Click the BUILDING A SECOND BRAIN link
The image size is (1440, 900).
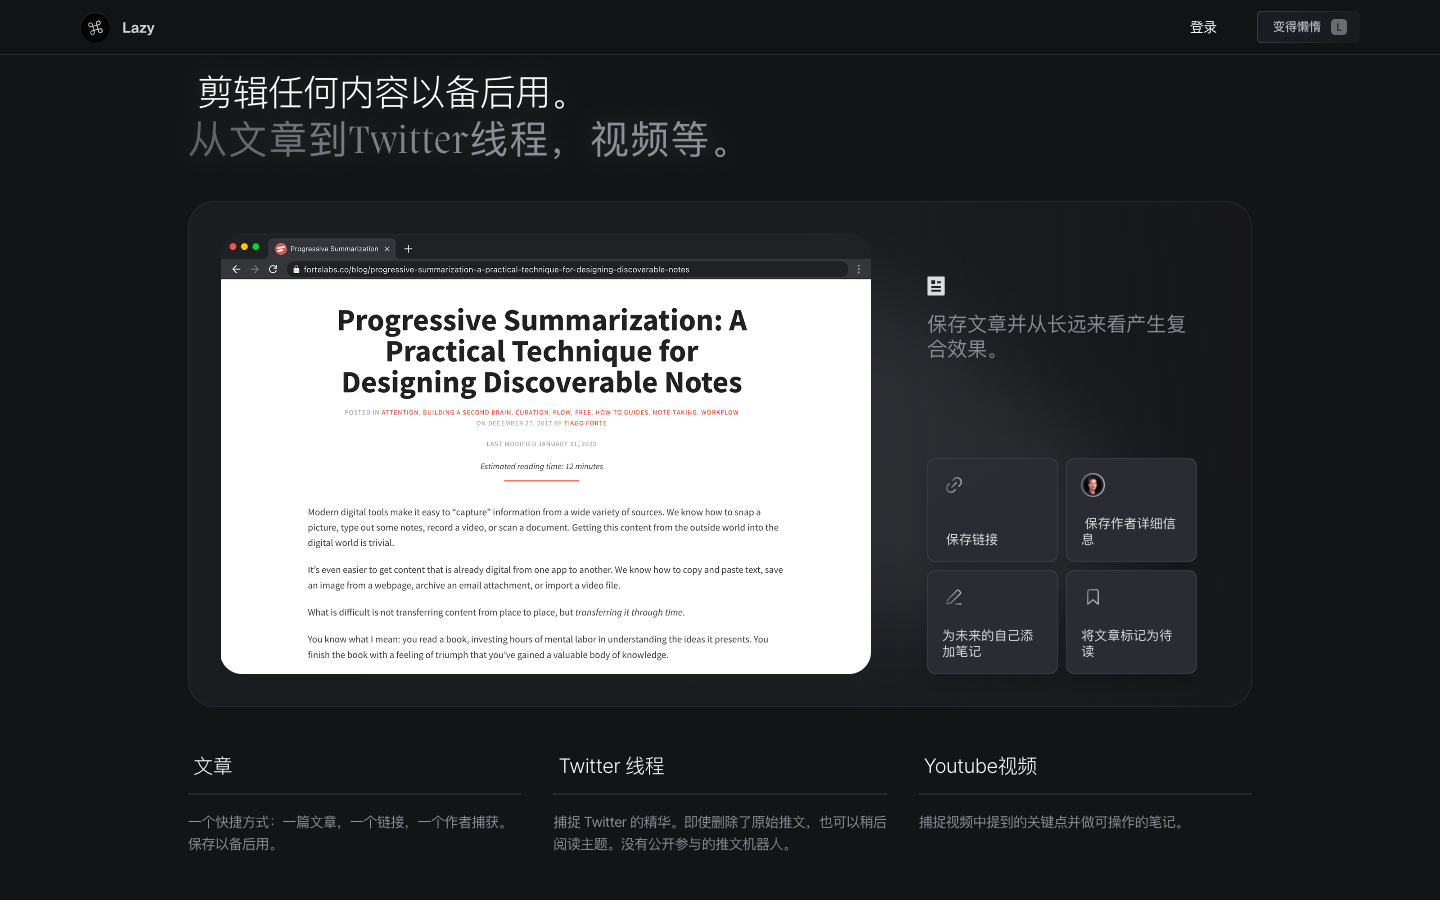pyautogui.click(x=467, y=412)
